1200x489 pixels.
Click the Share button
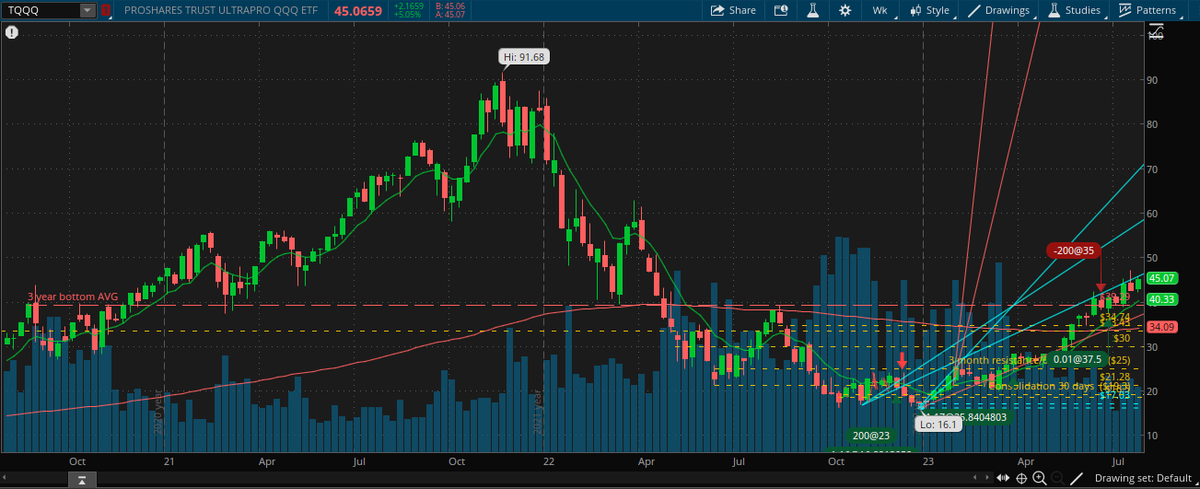click(x=733, y=10)
